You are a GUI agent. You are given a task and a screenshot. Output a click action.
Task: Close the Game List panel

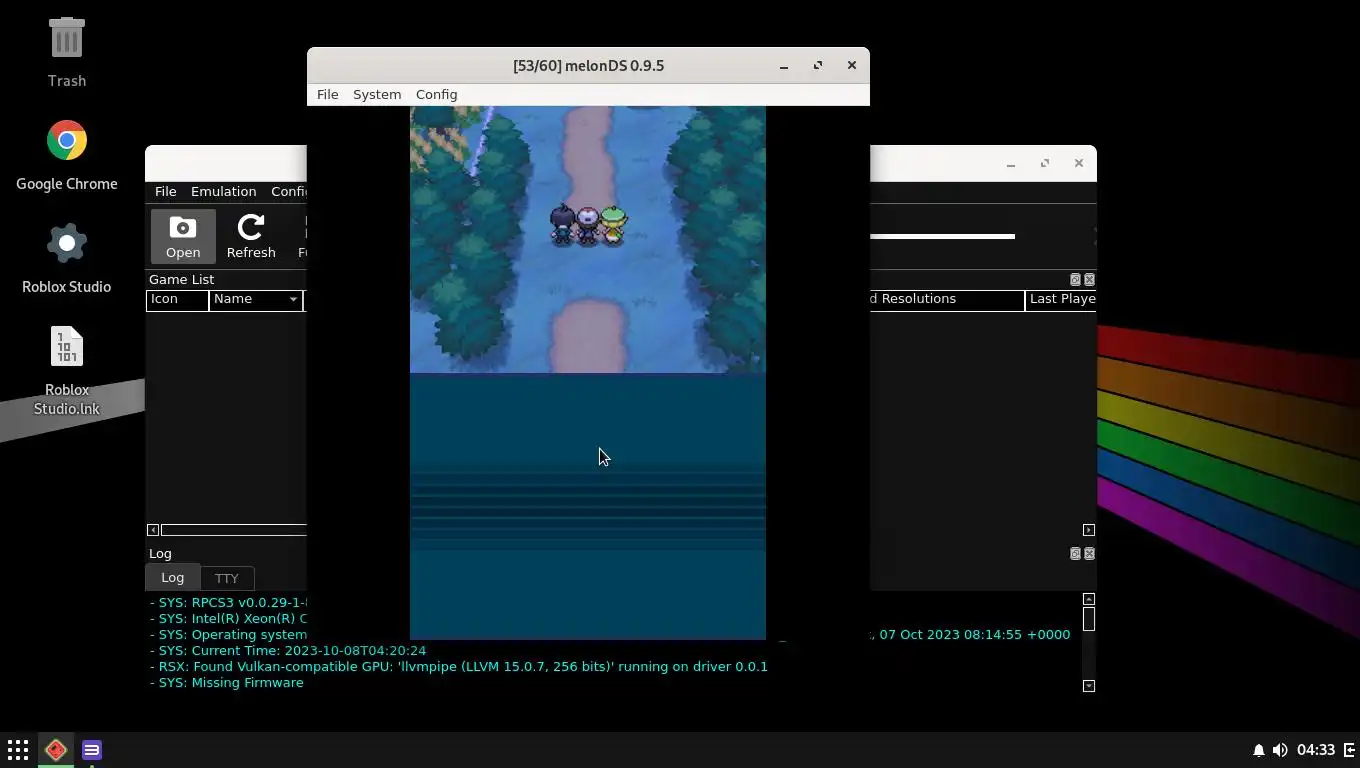click(1089, 279)
